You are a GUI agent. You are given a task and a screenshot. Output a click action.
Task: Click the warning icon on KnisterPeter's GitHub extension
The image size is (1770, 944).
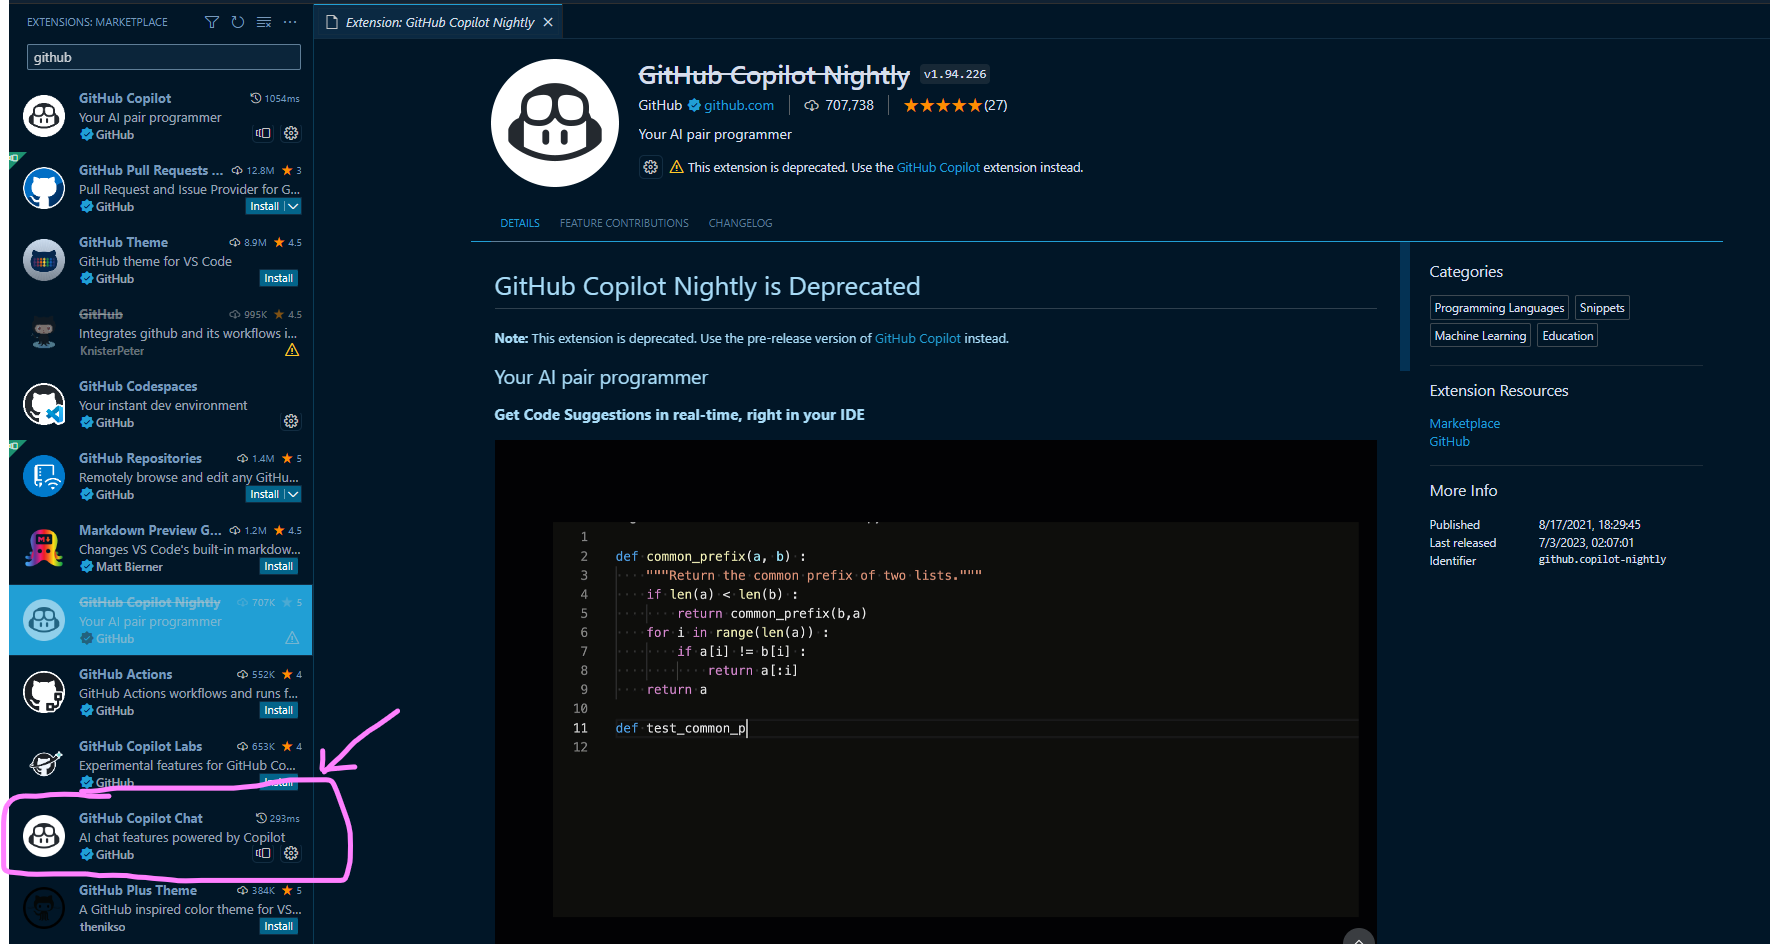coord(291,349)
